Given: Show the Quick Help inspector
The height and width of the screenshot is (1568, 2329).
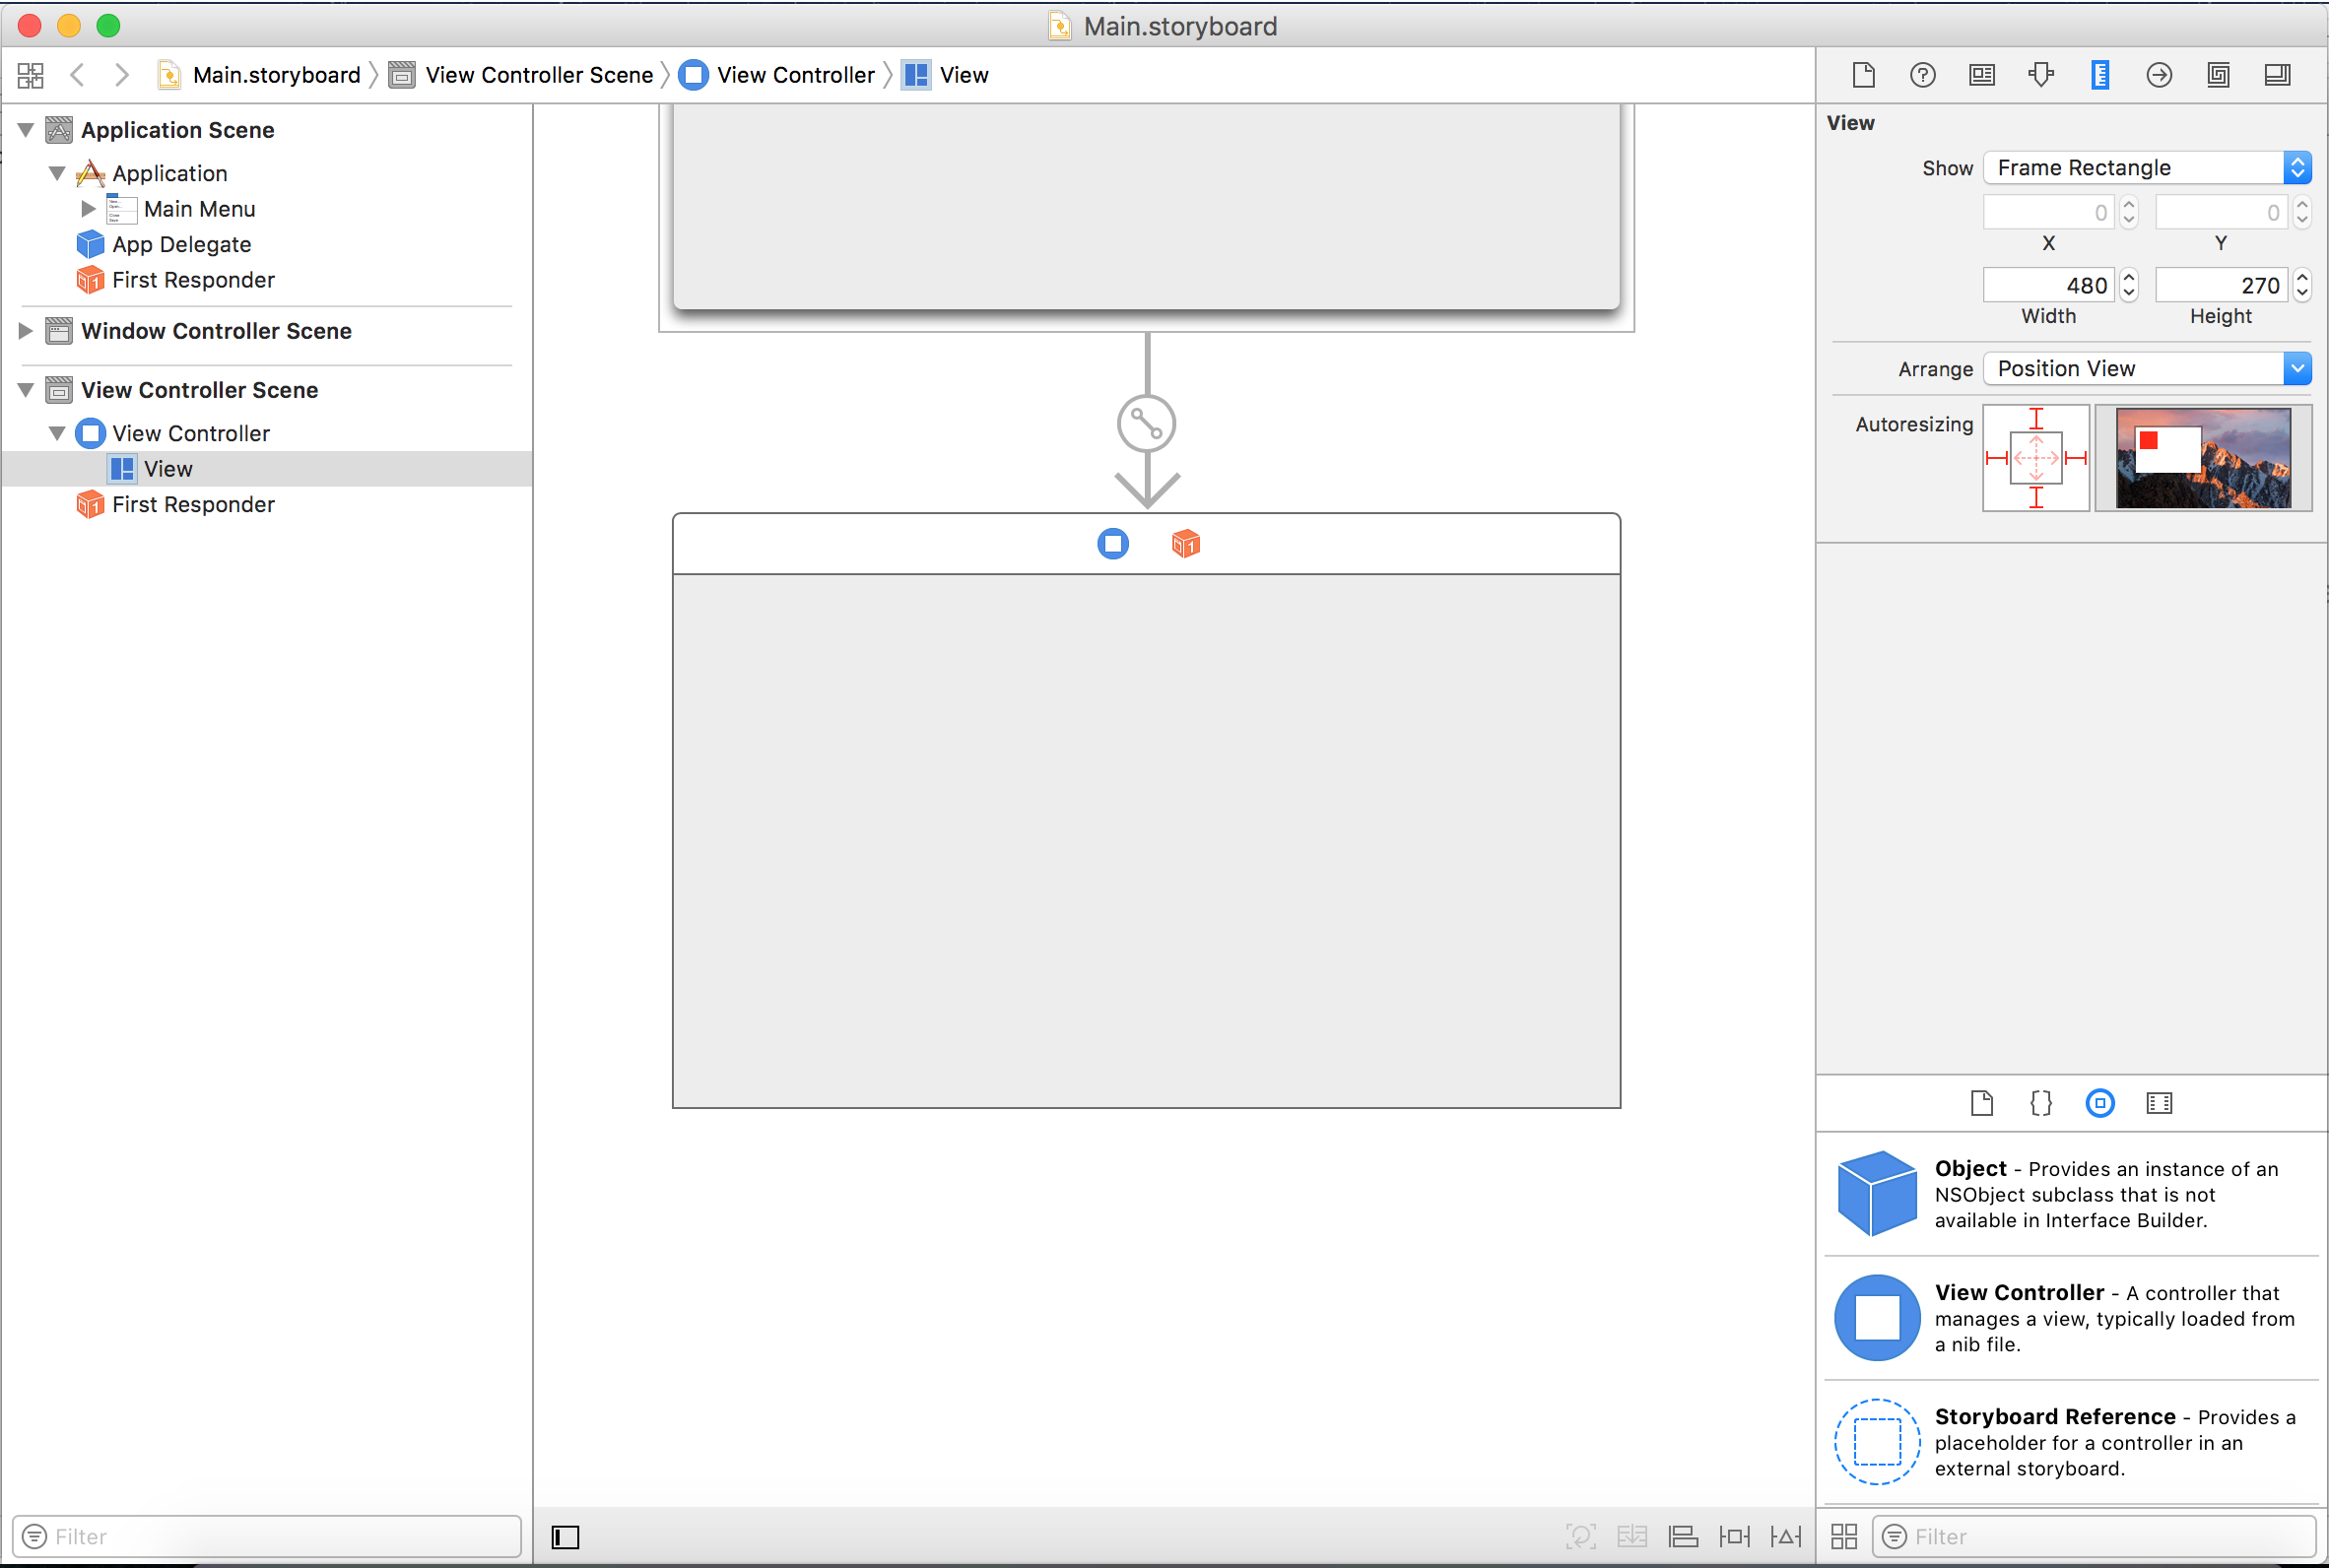Looking at the screenshot, I should tap(1921, 75).
